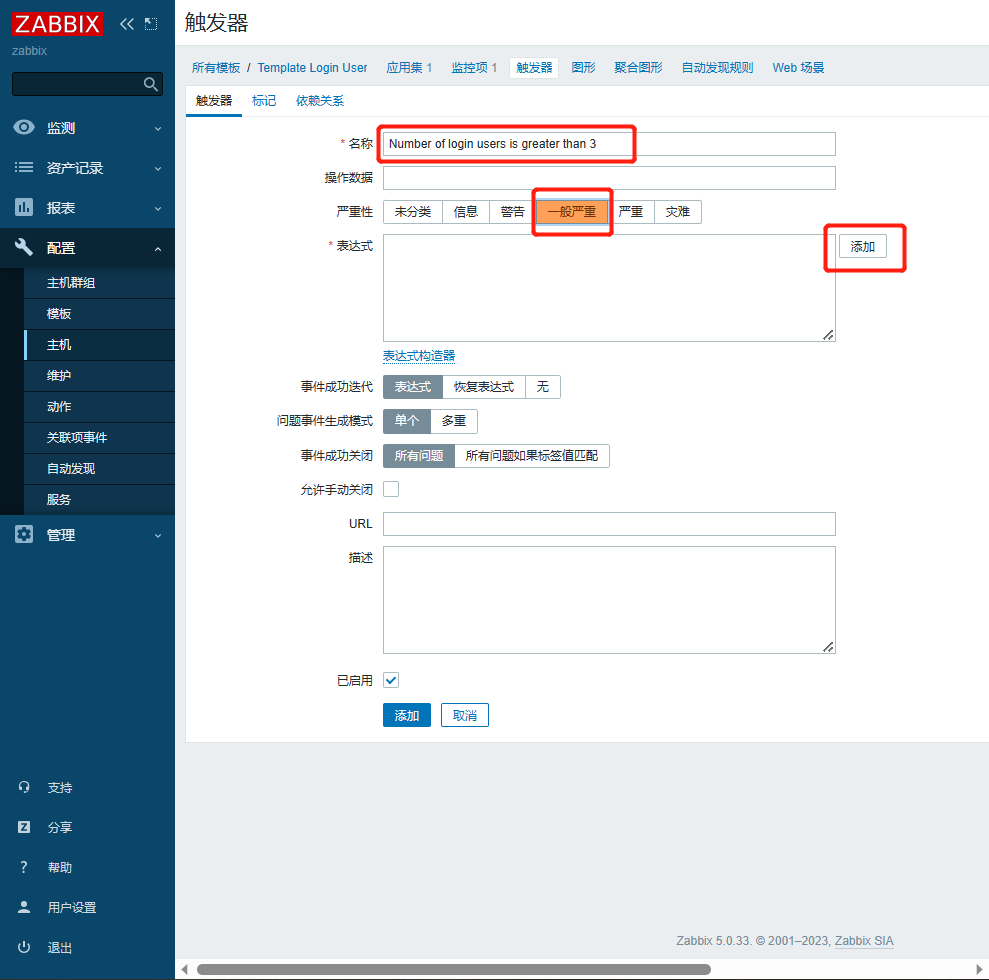
Task: Expand the 监测 menu chevron
Action: [158, 129]
